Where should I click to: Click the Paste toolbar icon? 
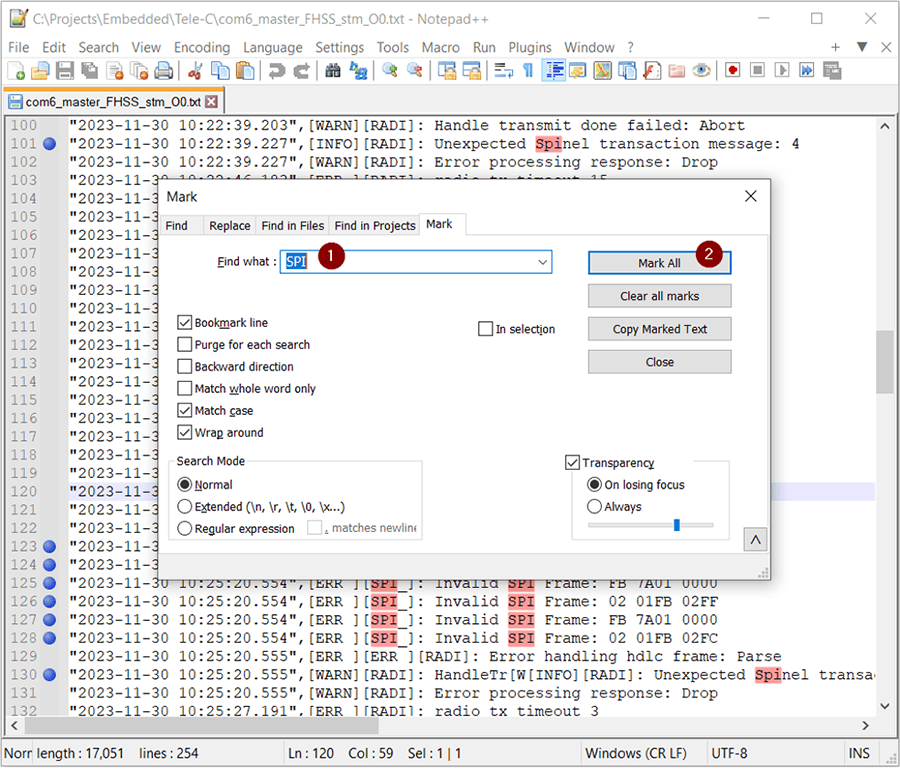point(245,71)
